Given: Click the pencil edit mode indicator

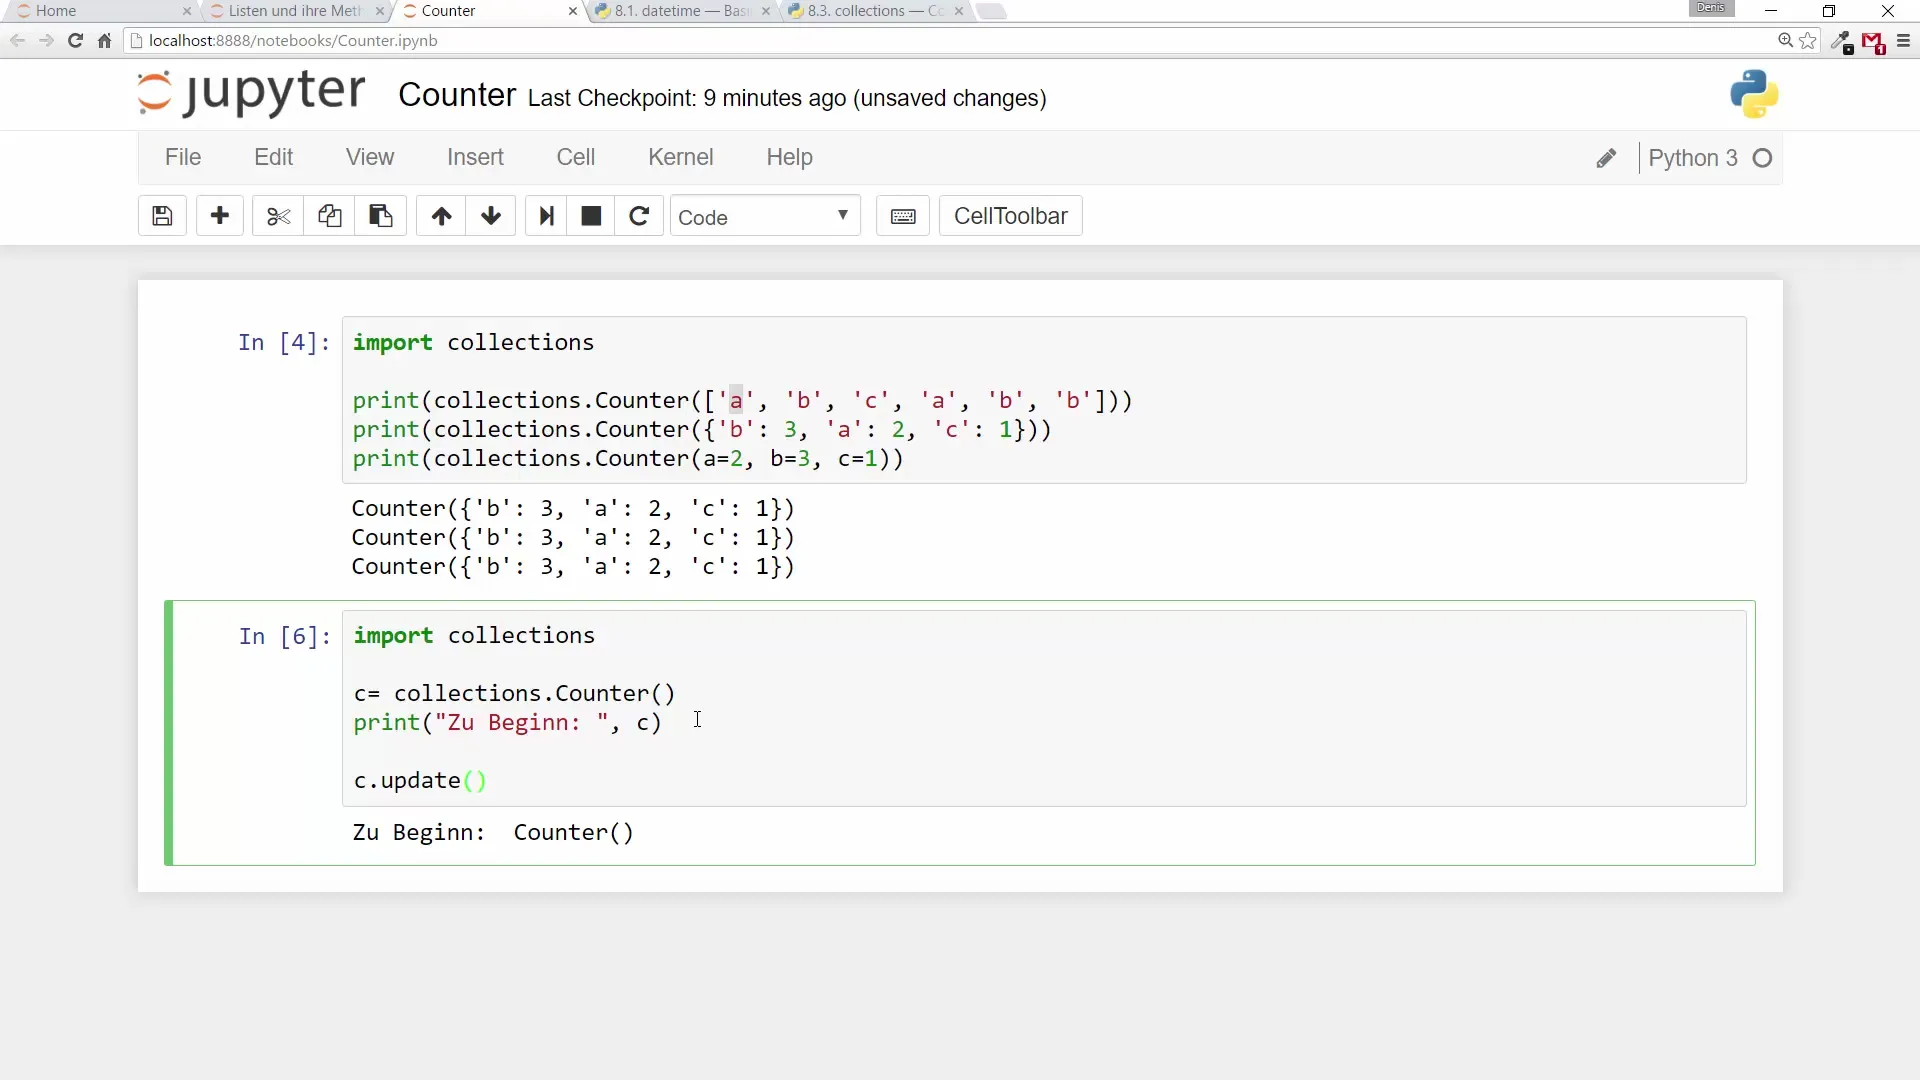Looking at the screenshot, I should (x=1606, y=158).
